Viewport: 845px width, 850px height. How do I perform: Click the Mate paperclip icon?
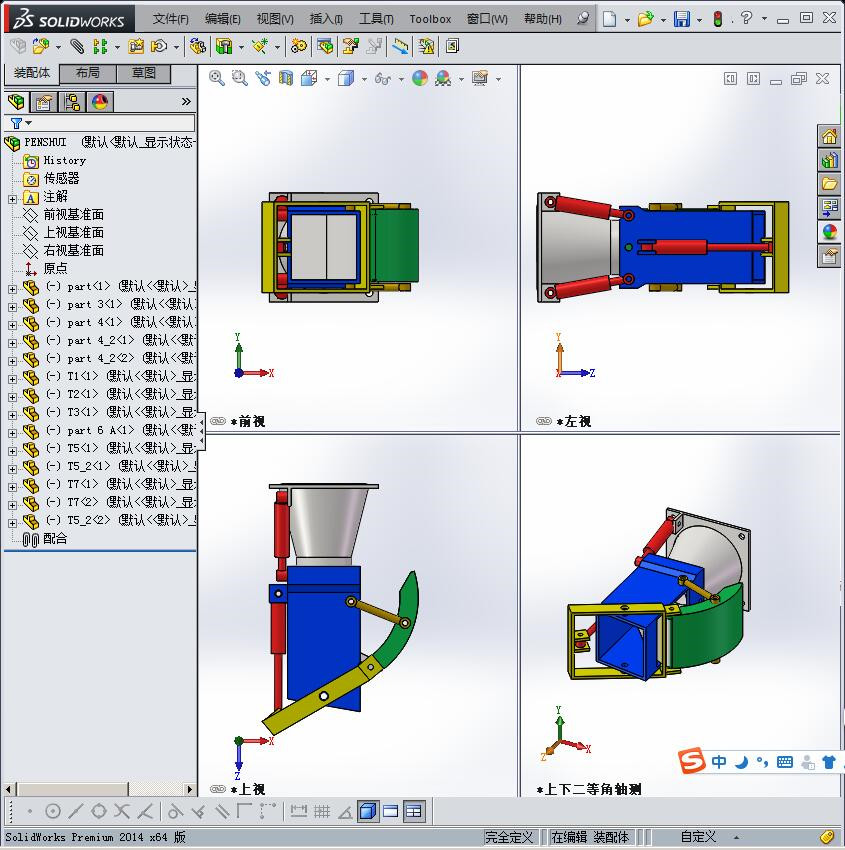click(77, 47)
